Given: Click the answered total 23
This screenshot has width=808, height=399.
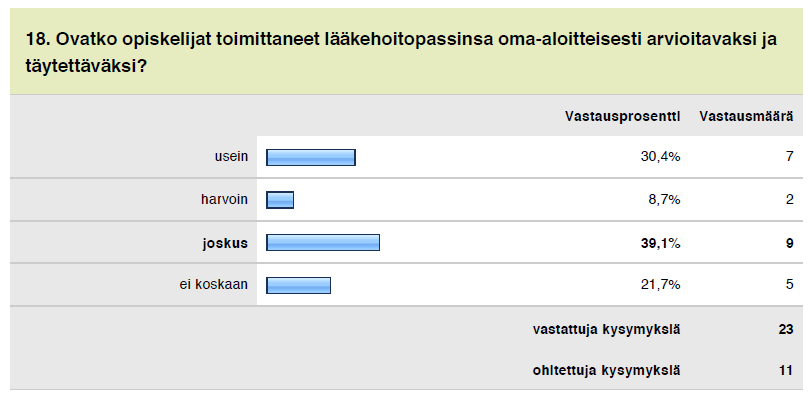Looking at the screenshot, I should click(x=786, y=329).
